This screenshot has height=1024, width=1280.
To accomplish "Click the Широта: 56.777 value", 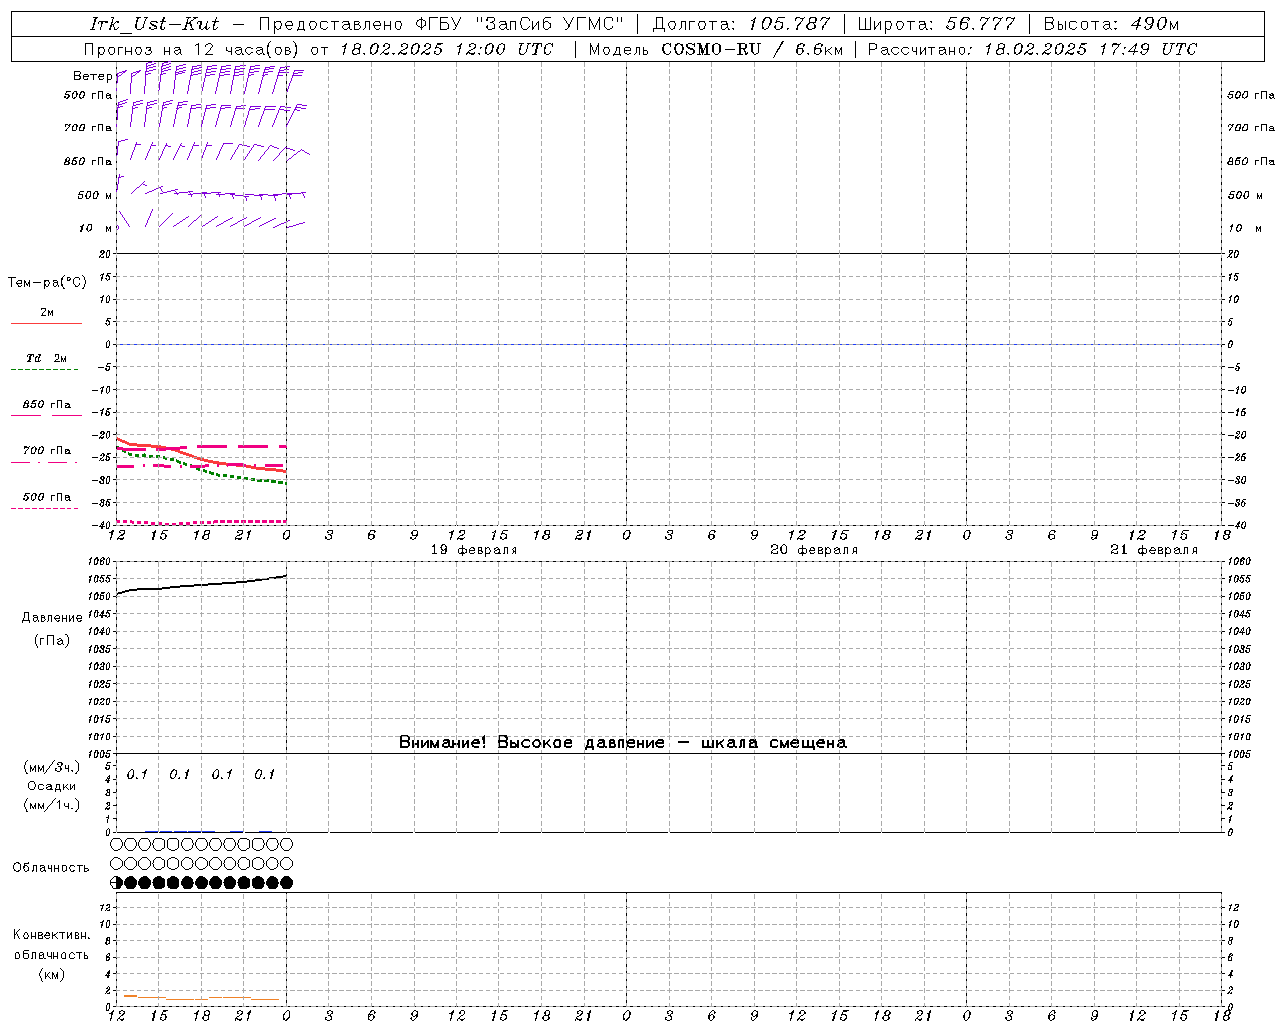I will [x=936, y=24].
